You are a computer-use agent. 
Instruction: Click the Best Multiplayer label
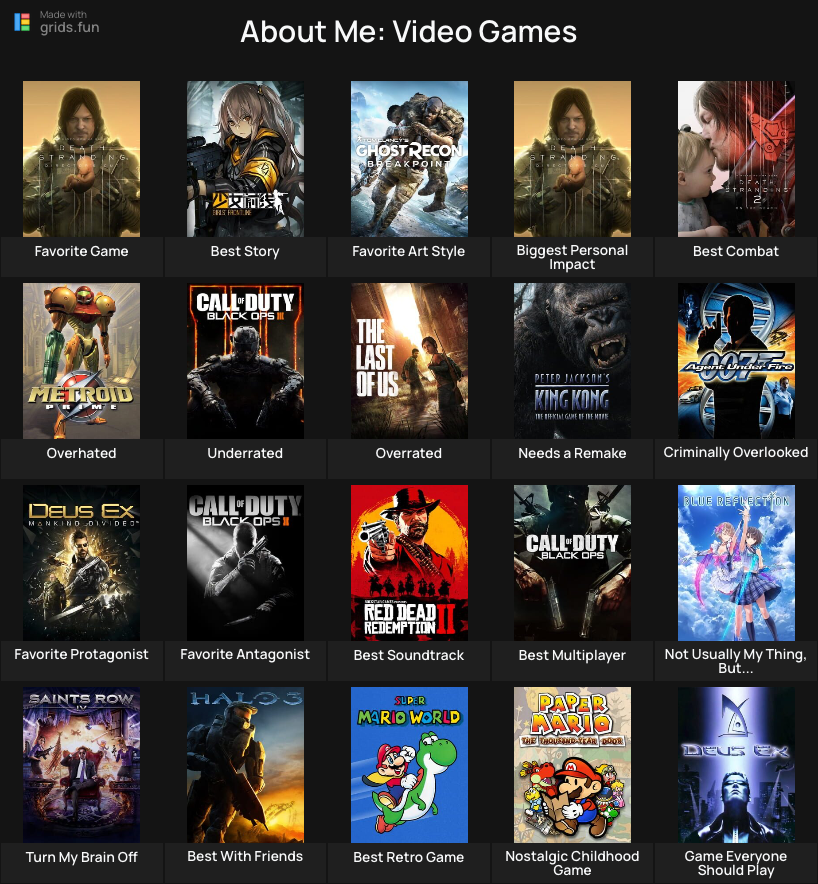(572, 655)
